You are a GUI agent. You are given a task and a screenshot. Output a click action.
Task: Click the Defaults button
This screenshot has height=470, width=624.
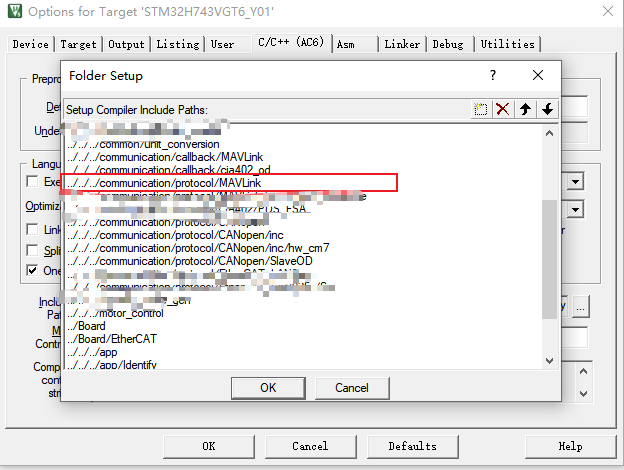click(x=412, y=447)
